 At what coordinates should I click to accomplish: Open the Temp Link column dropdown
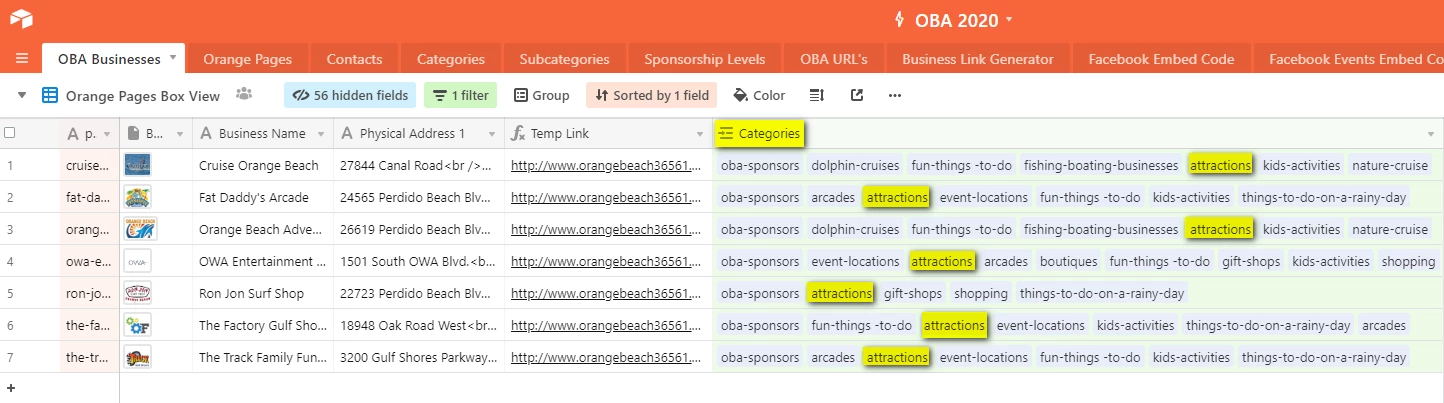click(x=700, y=134)
